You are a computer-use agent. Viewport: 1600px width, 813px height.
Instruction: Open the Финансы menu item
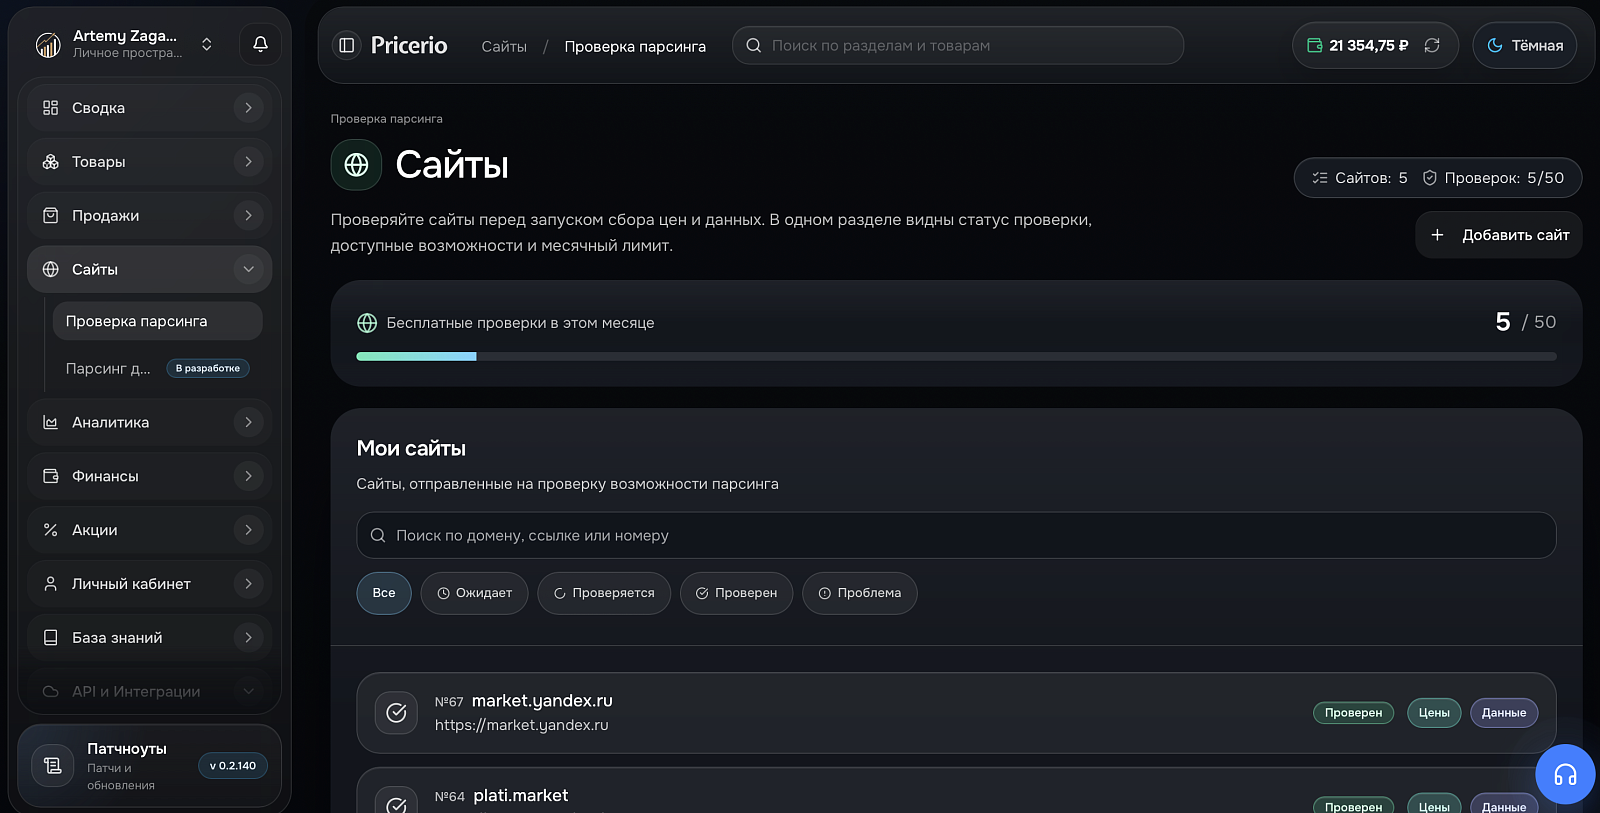coord(149,477)
